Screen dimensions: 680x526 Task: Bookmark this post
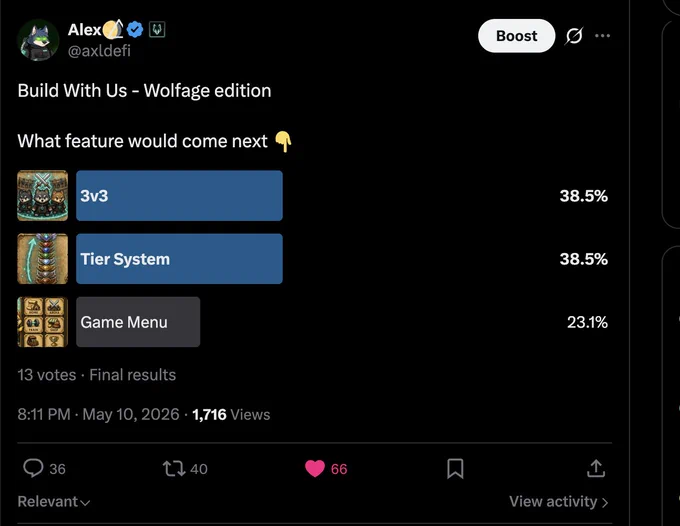(455, 469)
